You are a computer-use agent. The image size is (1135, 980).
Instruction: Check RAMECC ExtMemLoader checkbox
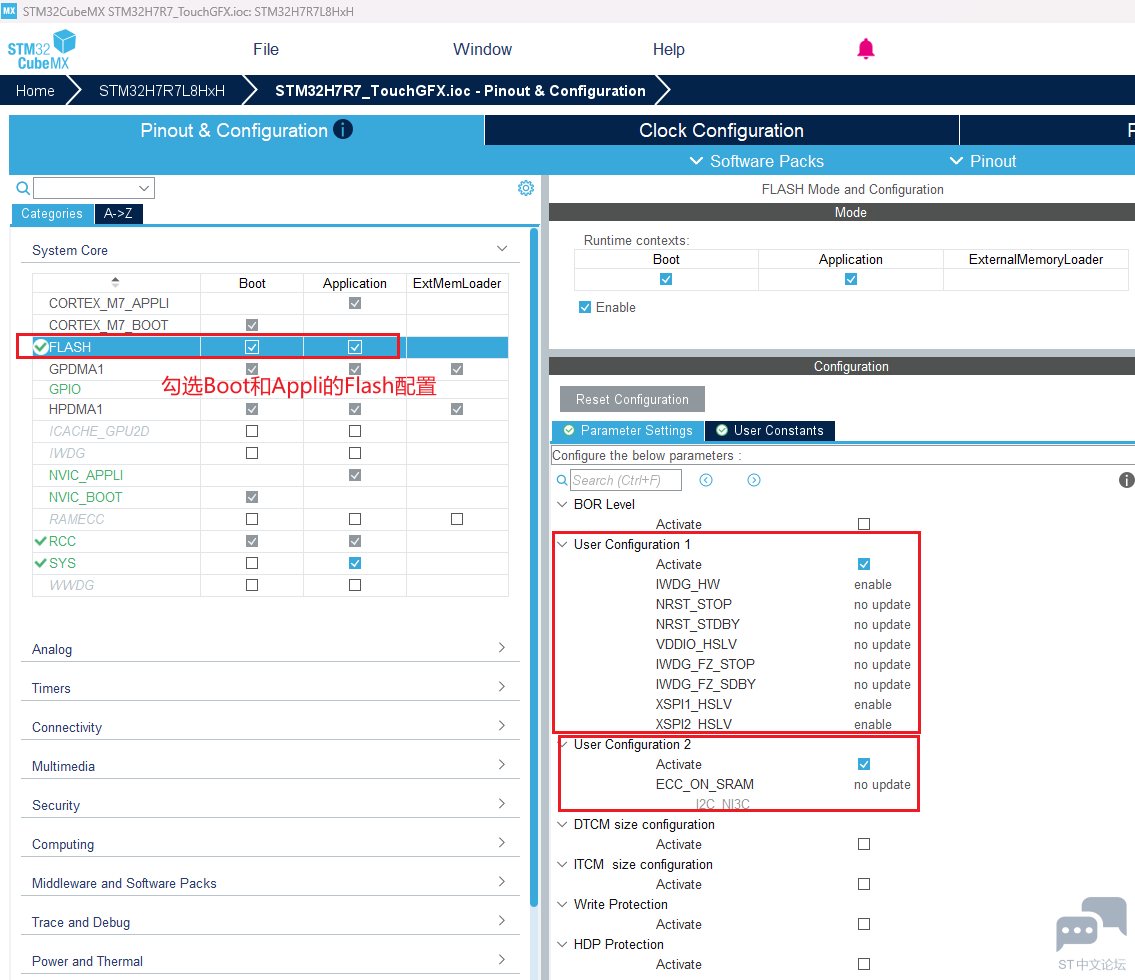coord(457,519)
